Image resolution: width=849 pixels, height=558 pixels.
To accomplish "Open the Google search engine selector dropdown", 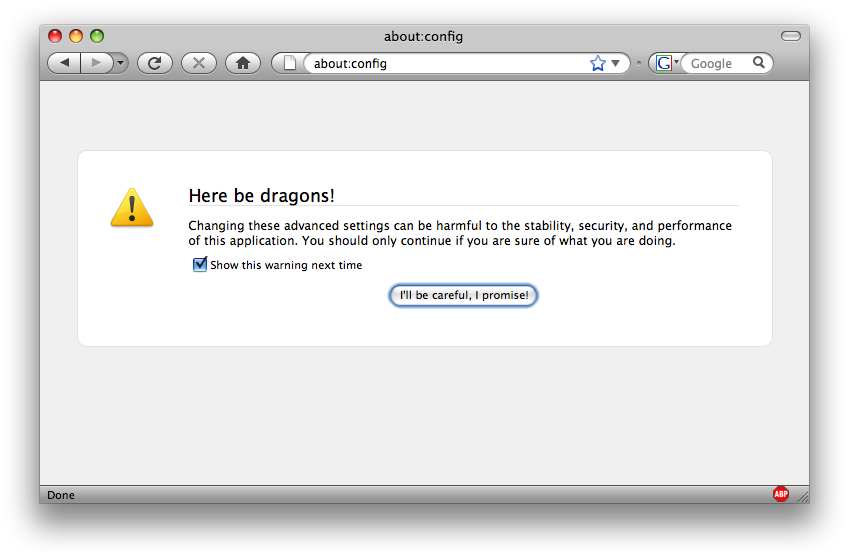I will click(665, 63).
